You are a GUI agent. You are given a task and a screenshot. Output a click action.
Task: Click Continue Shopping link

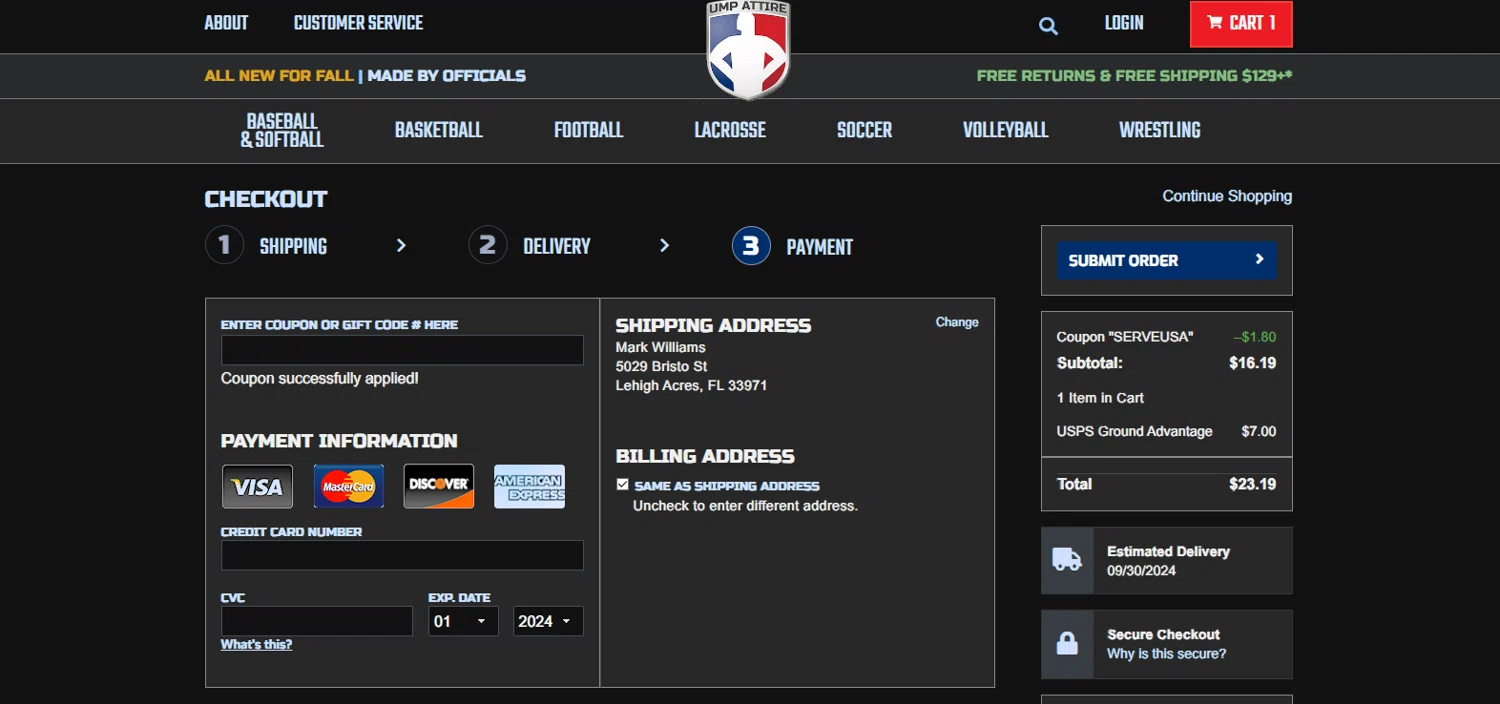coord(1227,196)
